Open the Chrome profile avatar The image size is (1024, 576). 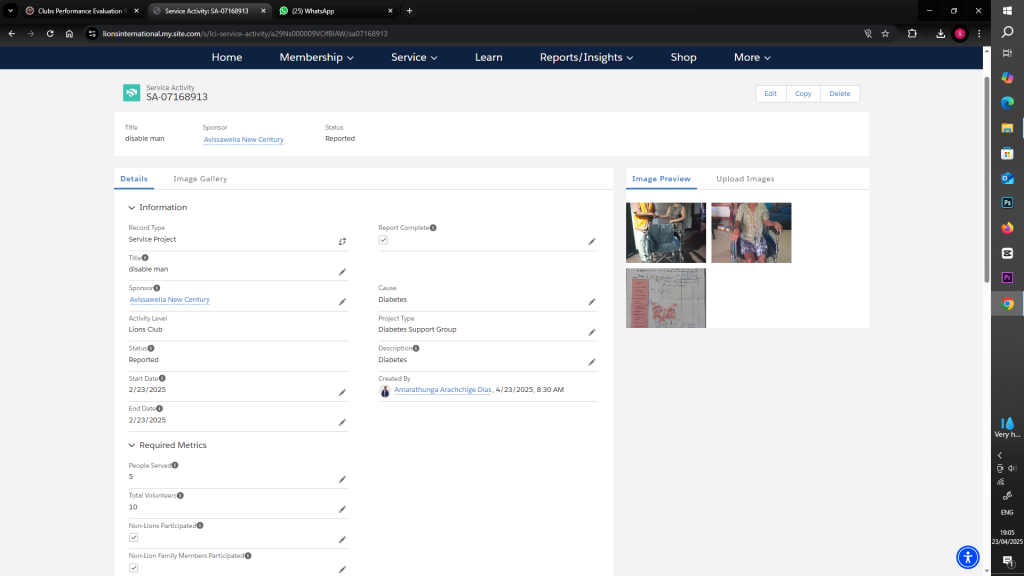coord(959,33)
